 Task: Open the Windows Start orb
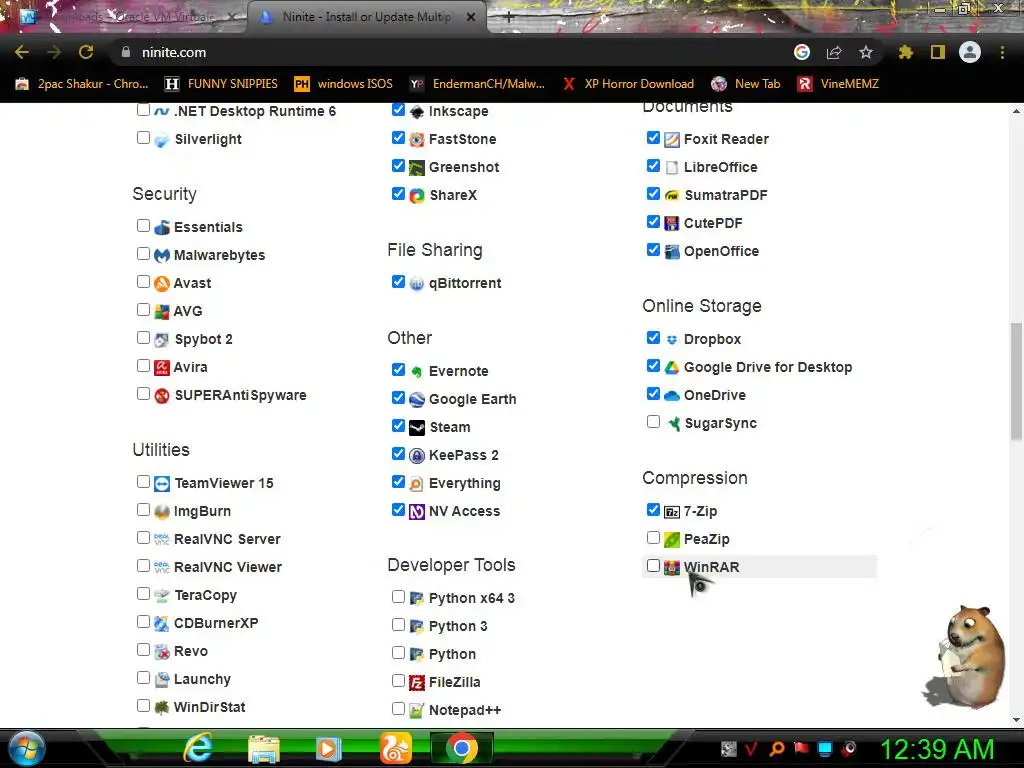[27, 748]
